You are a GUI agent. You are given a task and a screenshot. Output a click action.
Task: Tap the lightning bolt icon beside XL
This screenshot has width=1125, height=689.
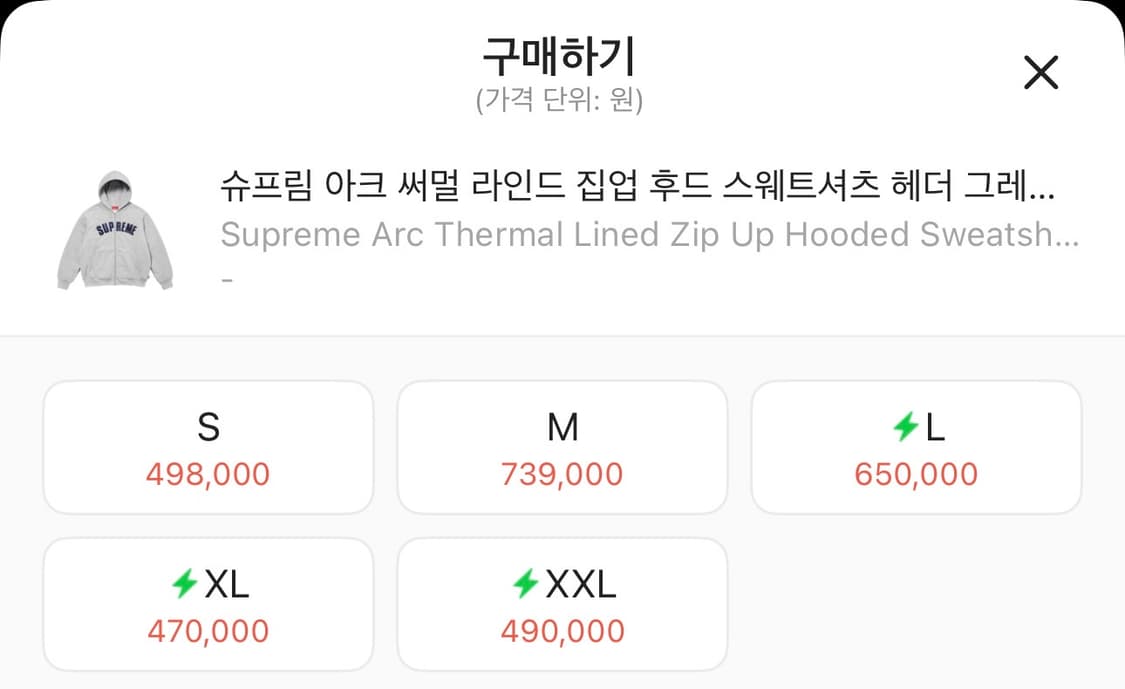click(184, 585)
